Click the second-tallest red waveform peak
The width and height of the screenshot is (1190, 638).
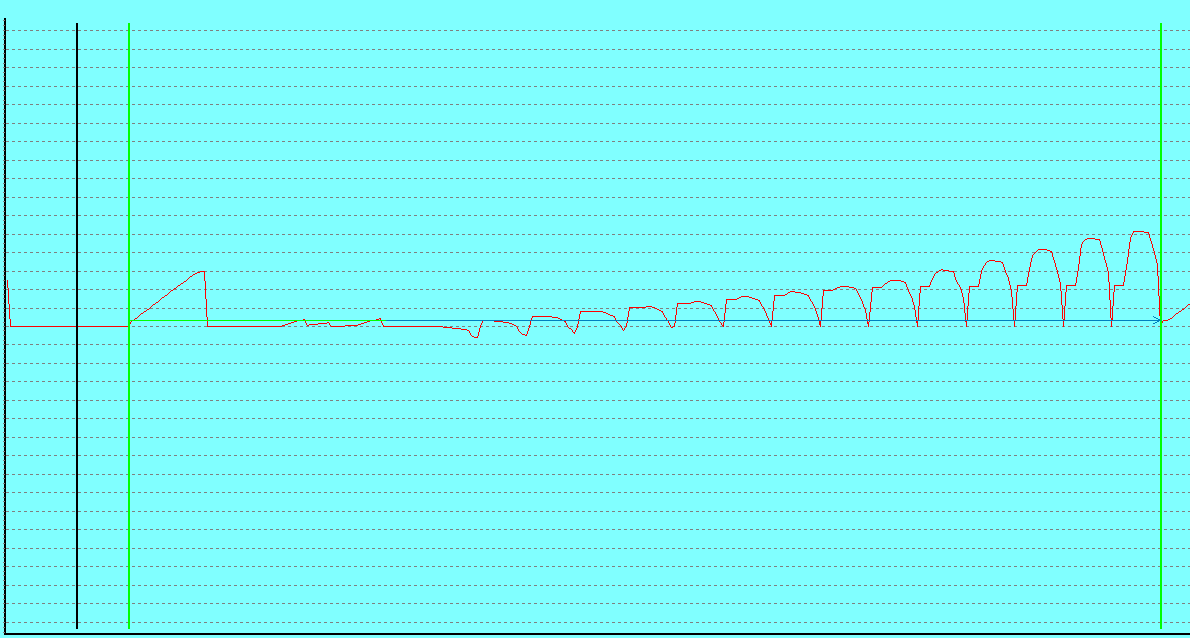tap(1092, 239)
